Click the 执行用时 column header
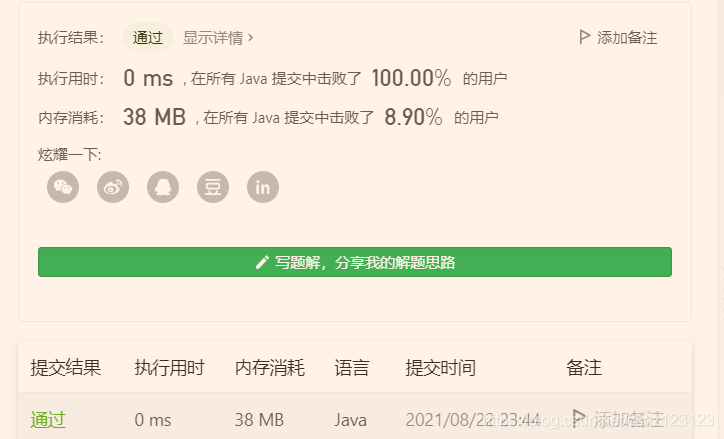The height and width of the screenshot is (439, 724). tap(169, 368)
